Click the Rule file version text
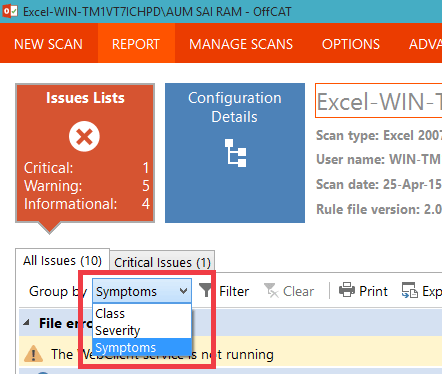The height and width of the screenshot is (374, 442). coord(379,209)
